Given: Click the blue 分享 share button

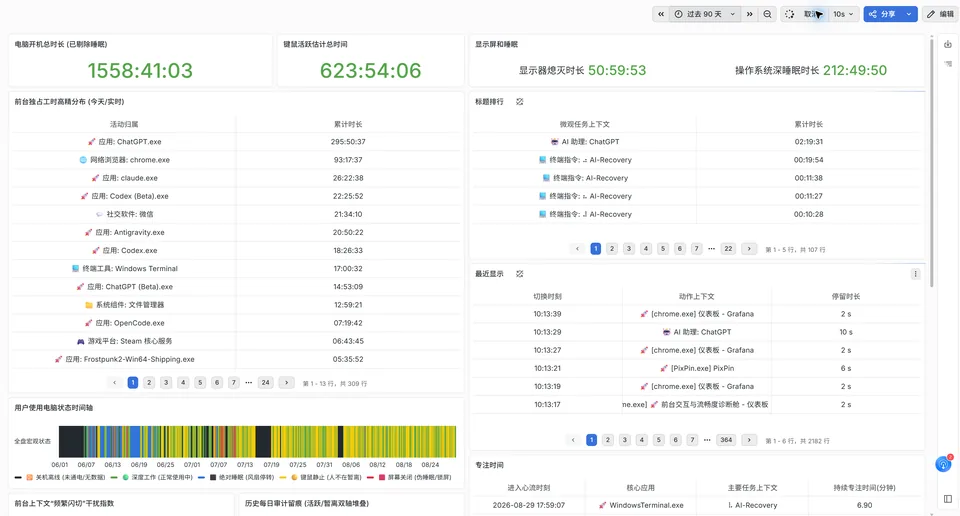Looking at the screenshot, I should (x=882, y=14).
